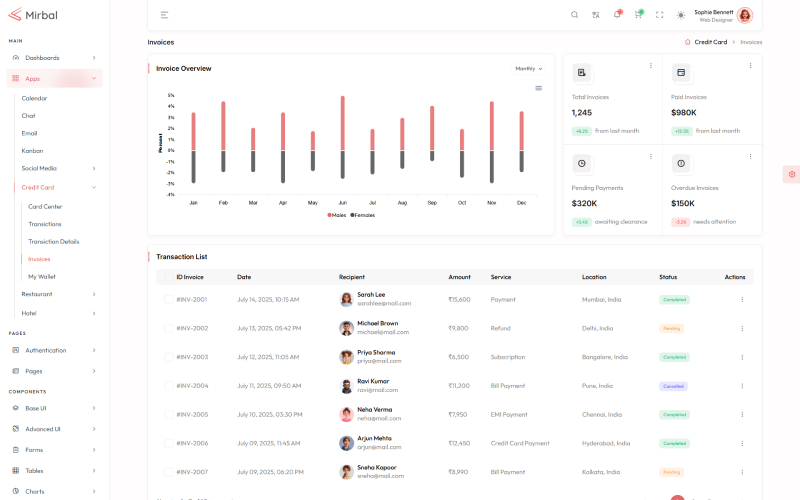Collapse sidebar with the hamburger menu icon
This screenshot has height=500, width=800.
click(x=164, y=15)
